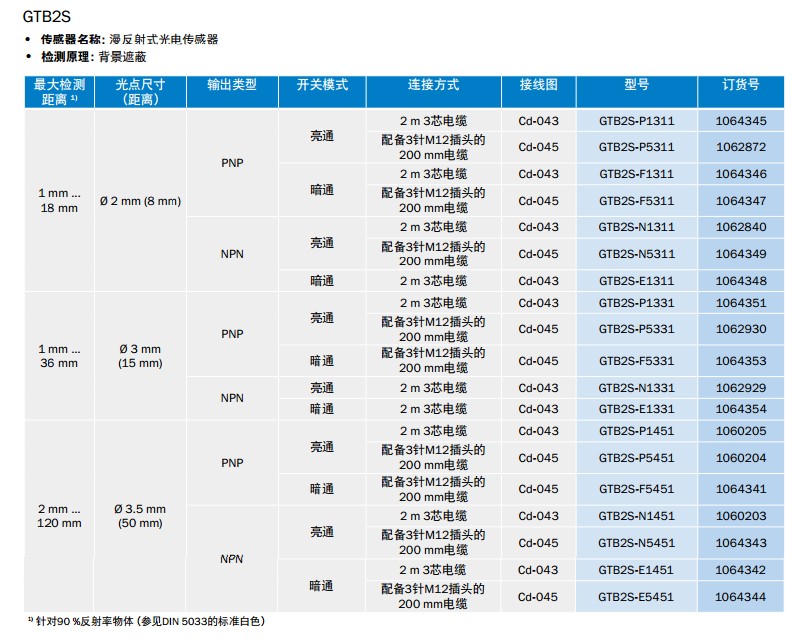Viewport: 804px width, 641px height.
Task: Click the Ø 3.5 mm (50 mm) cell
Action: point(140,516)
